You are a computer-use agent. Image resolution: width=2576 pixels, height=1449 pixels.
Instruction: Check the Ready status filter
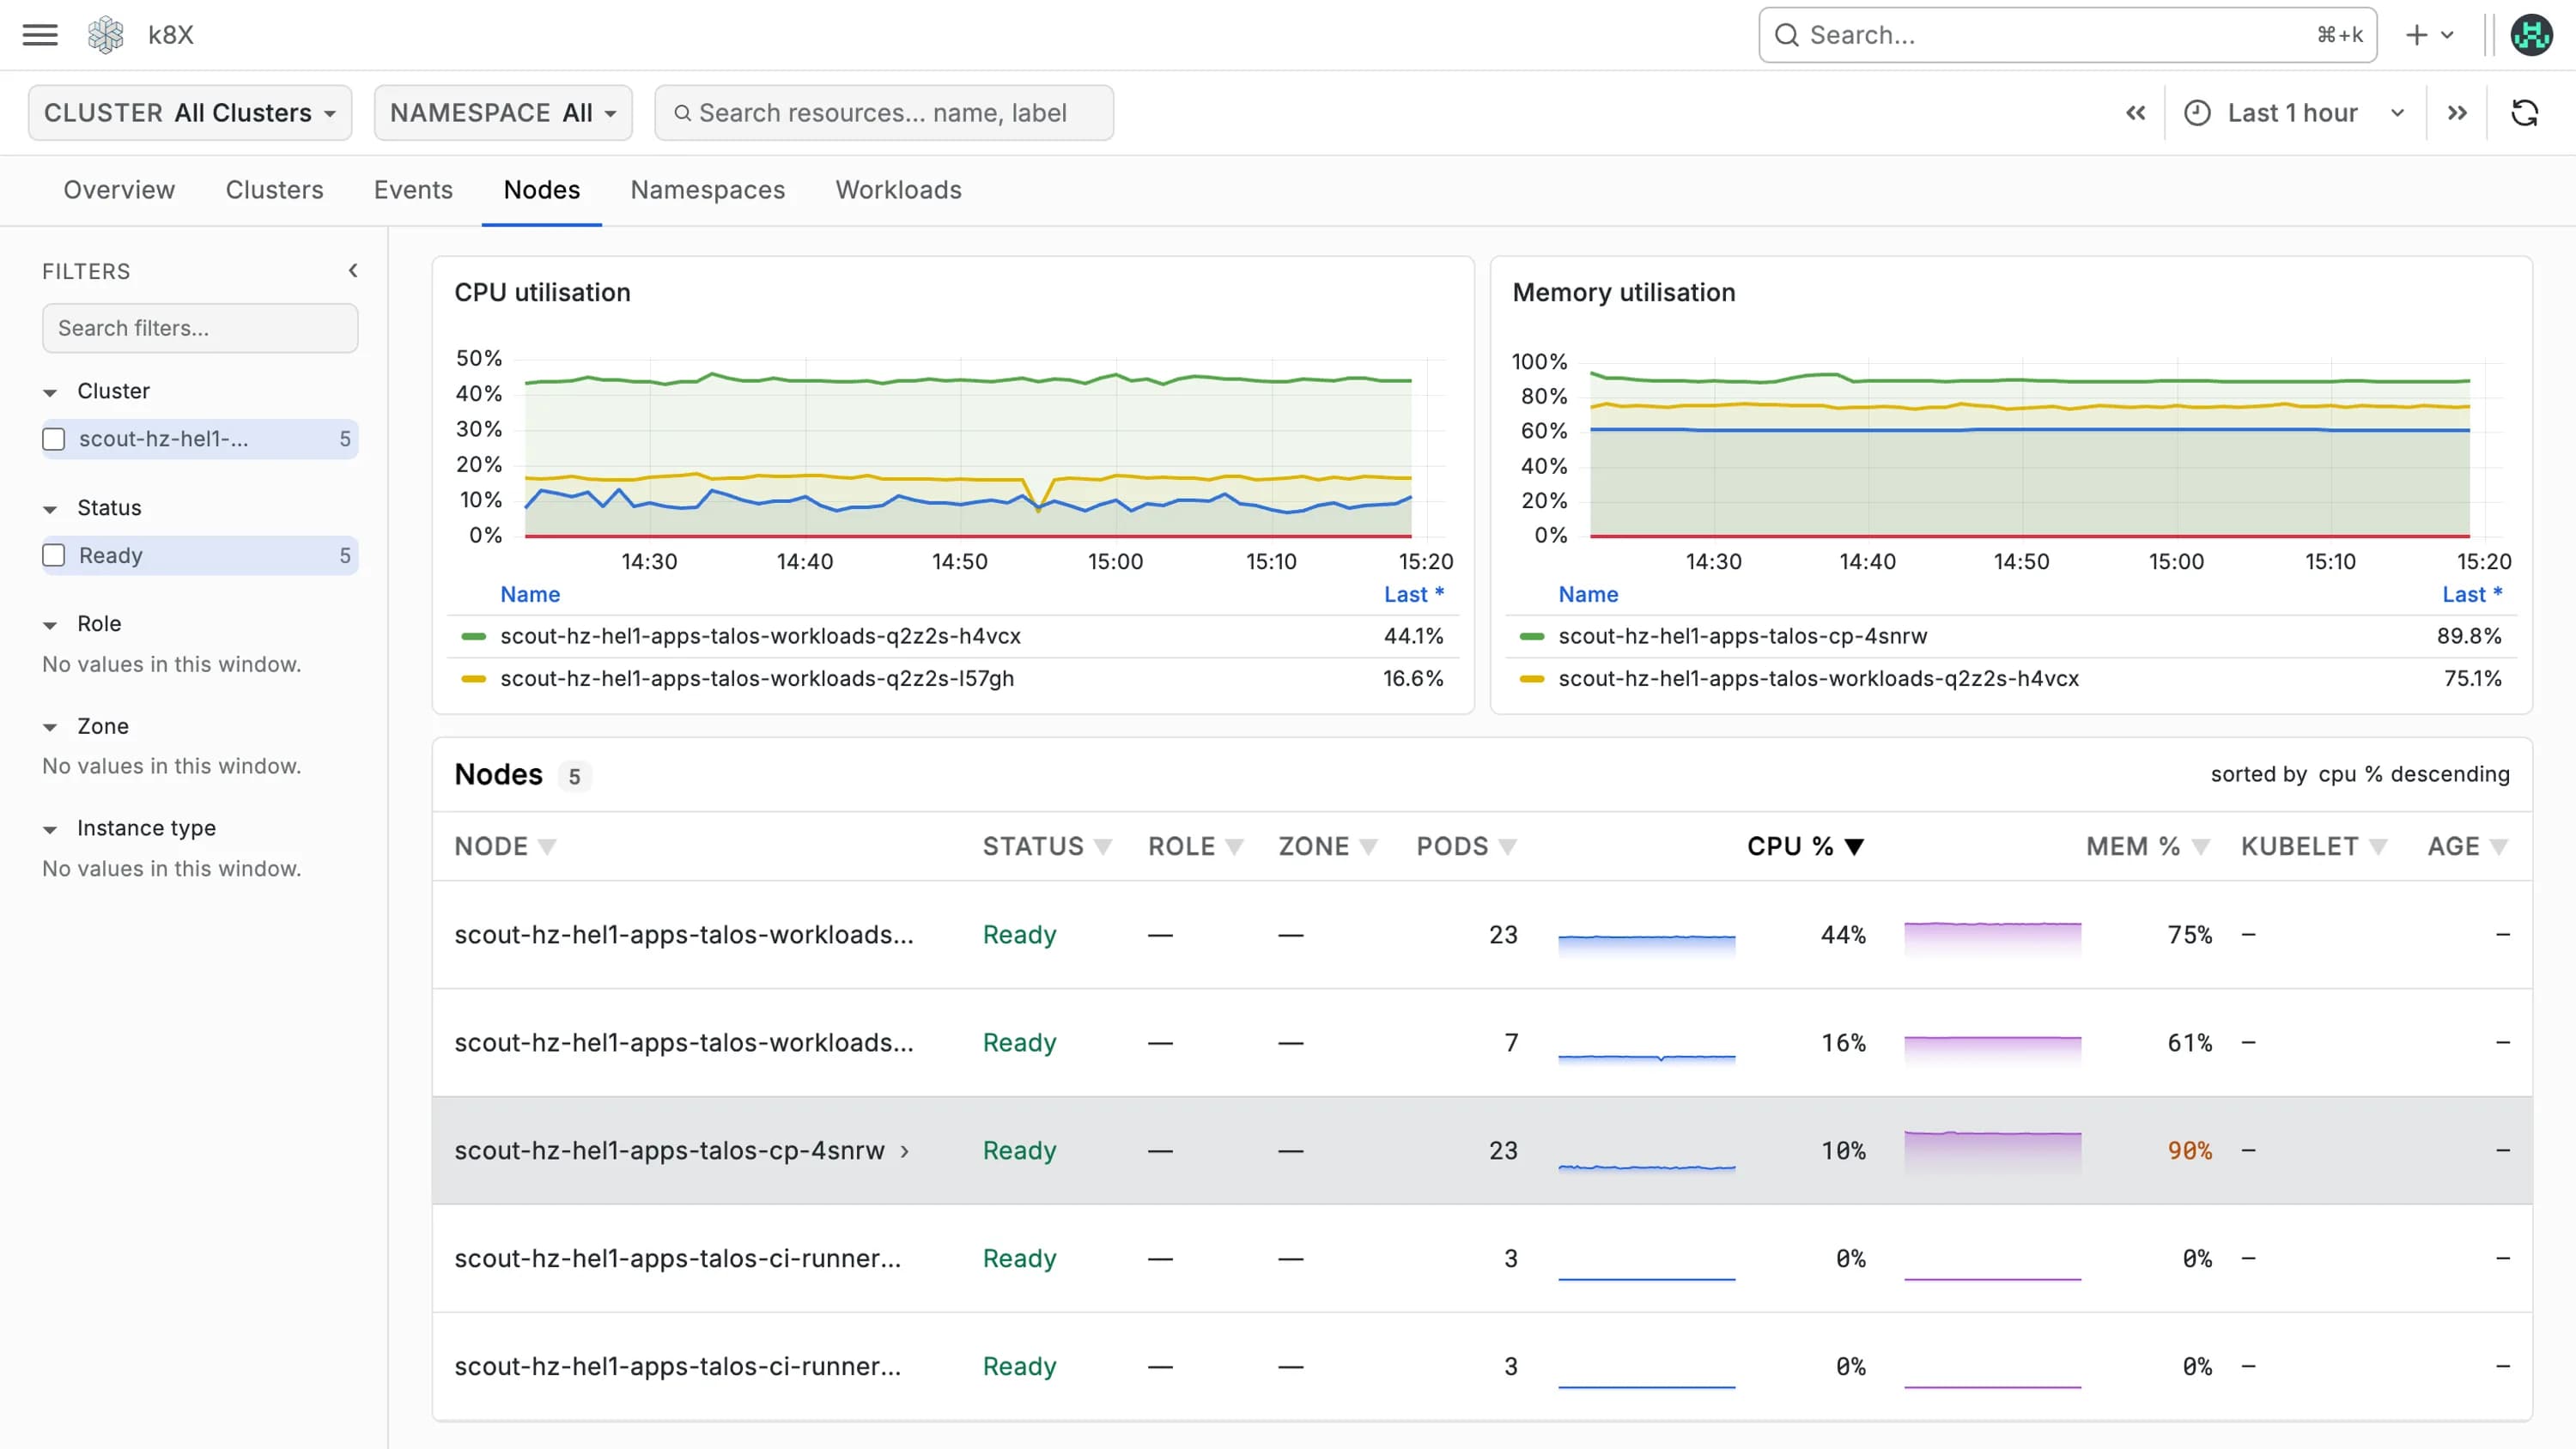click(54, 556)
